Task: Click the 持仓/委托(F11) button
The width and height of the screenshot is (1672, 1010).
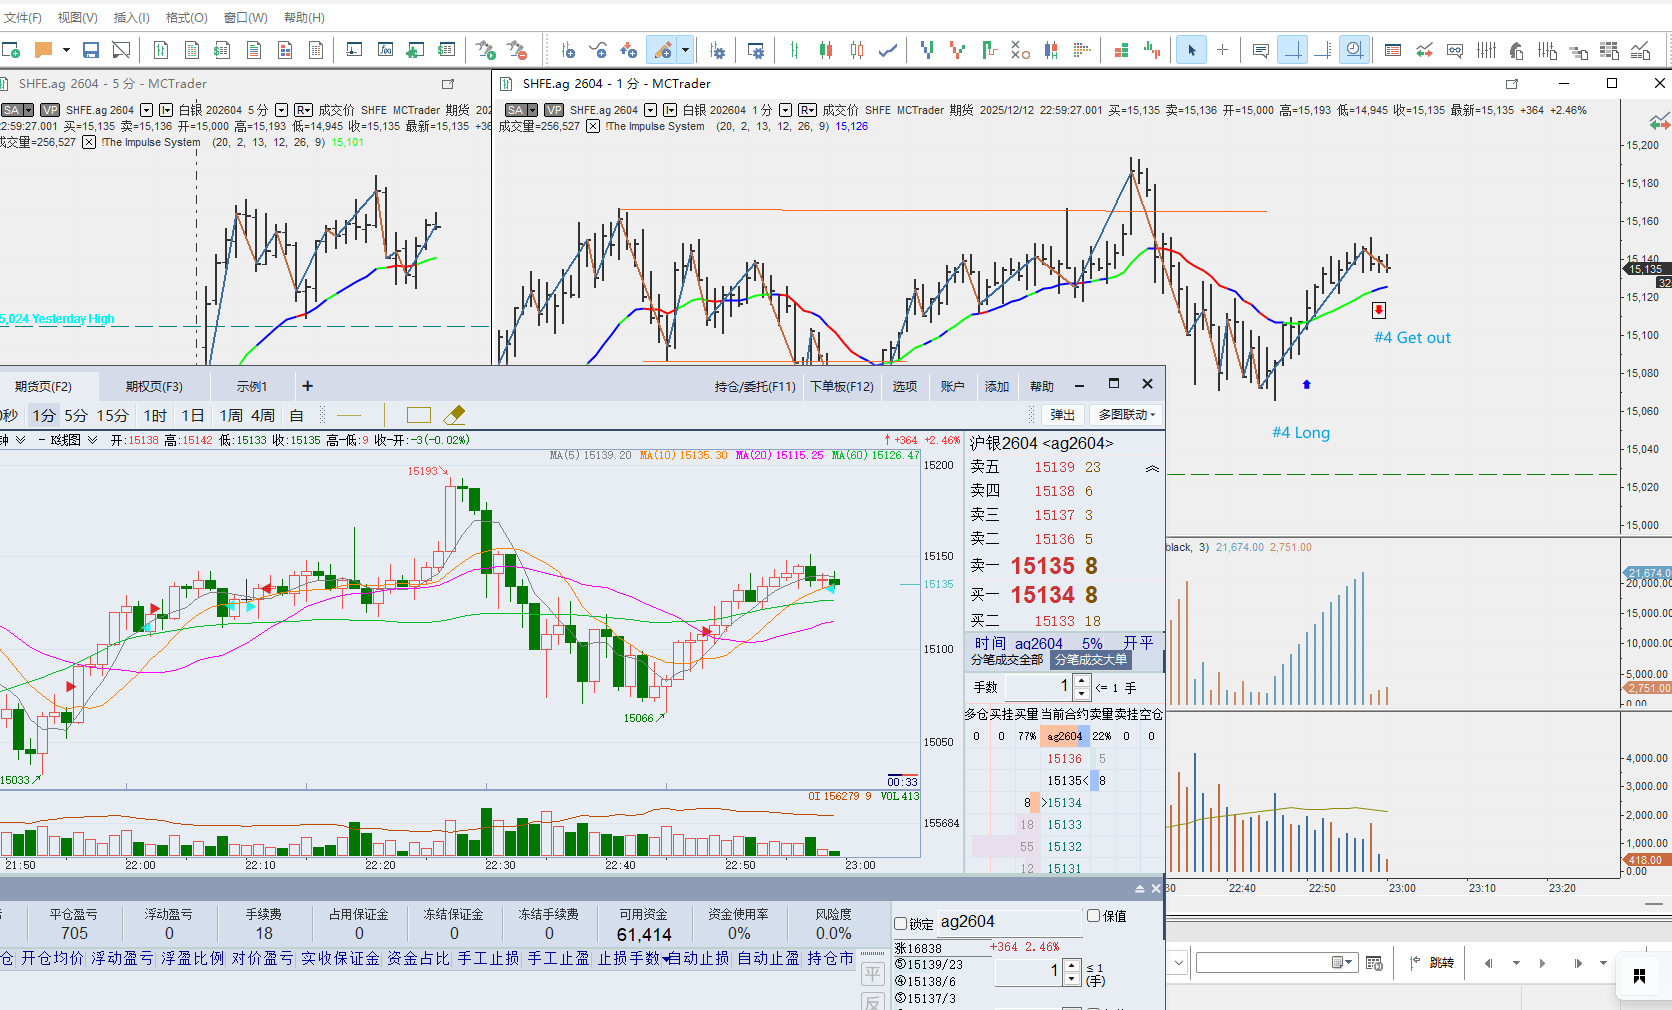Action: [755, 387]
